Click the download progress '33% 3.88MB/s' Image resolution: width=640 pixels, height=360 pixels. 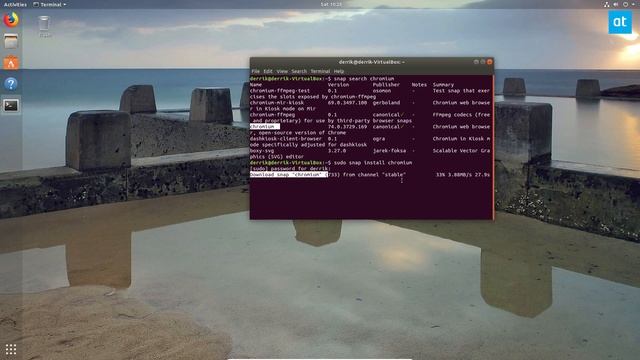[x=454, y=175]
